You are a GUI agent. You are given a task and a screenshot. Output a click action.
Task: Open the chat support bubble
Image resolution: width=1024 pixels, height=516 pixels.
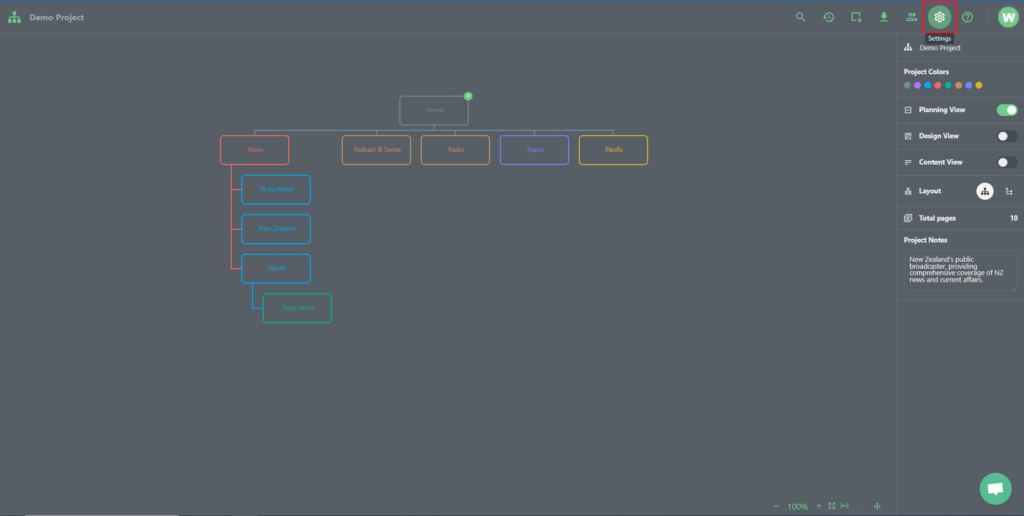995,489
